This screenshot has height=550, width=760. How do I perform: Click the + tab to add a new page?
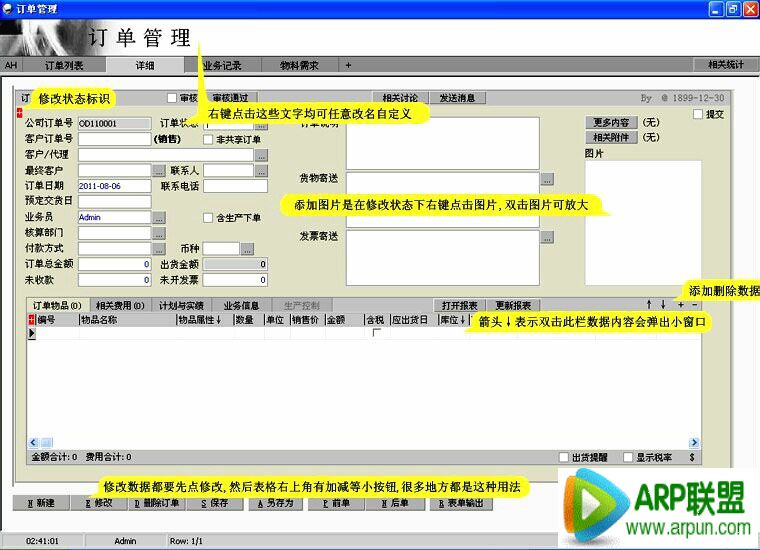click(348, 65)
